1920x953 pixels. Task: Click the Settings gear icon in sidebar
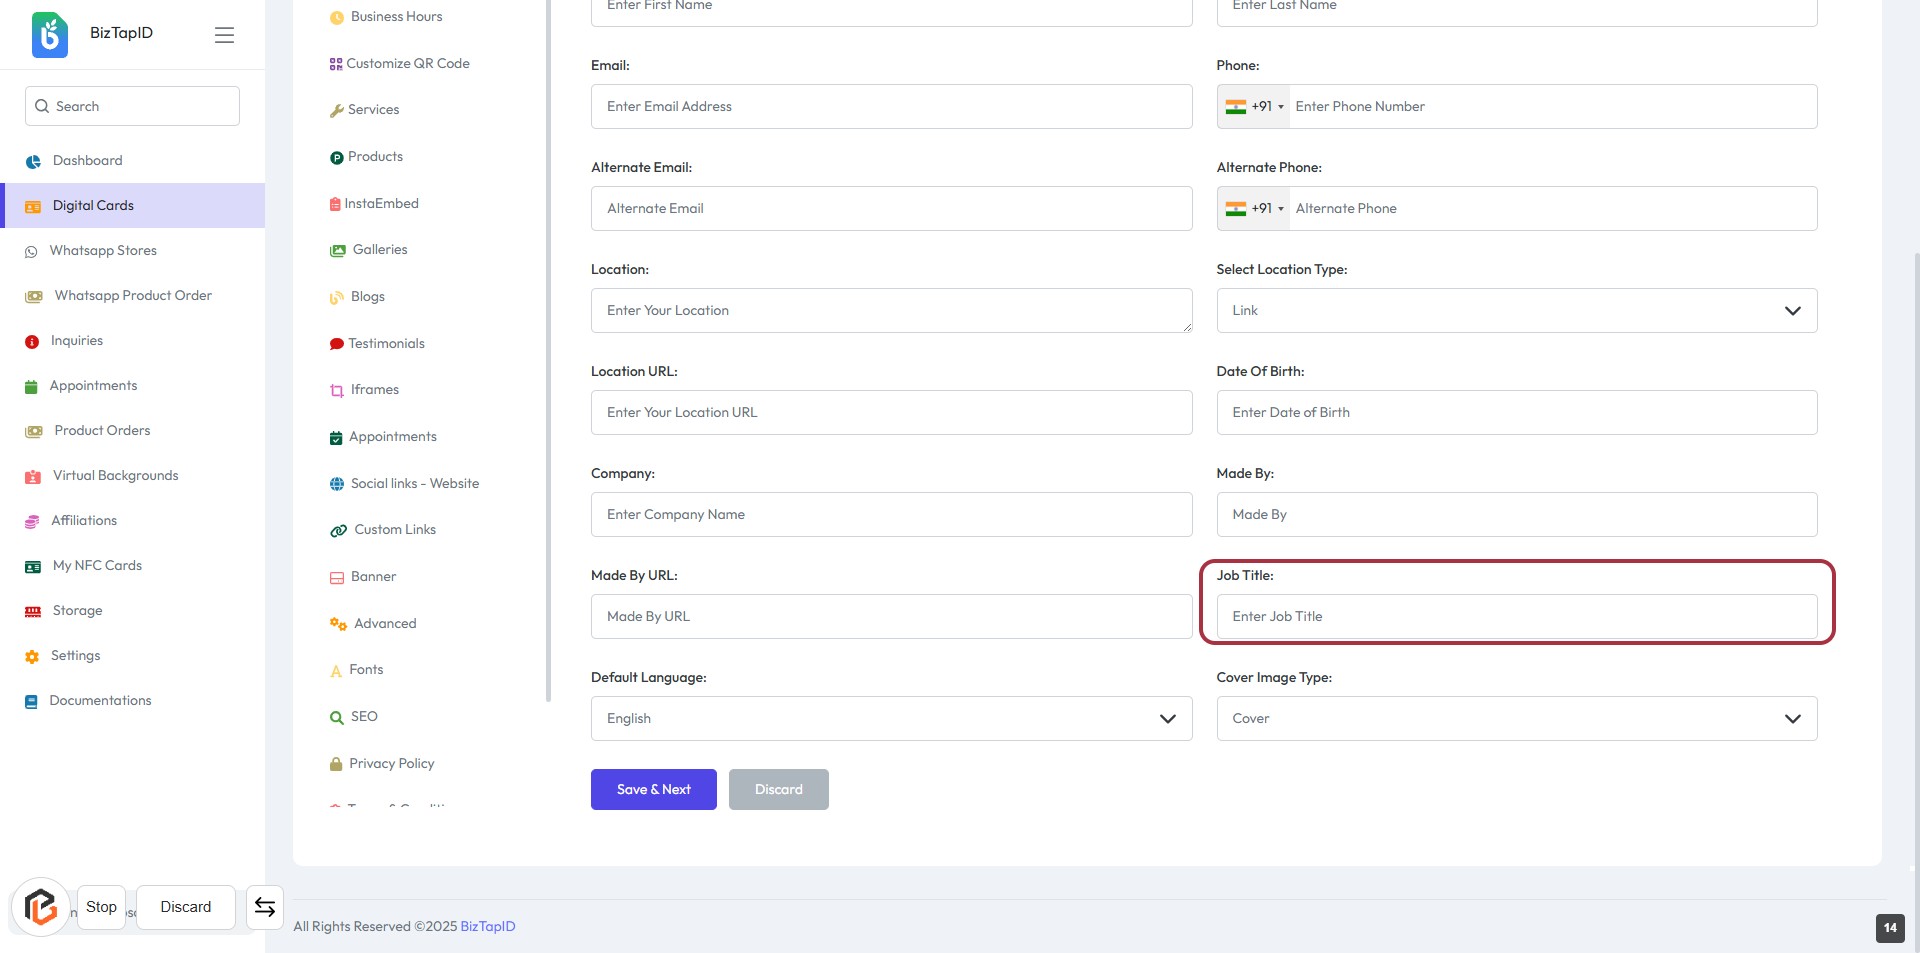click(32, 656)
